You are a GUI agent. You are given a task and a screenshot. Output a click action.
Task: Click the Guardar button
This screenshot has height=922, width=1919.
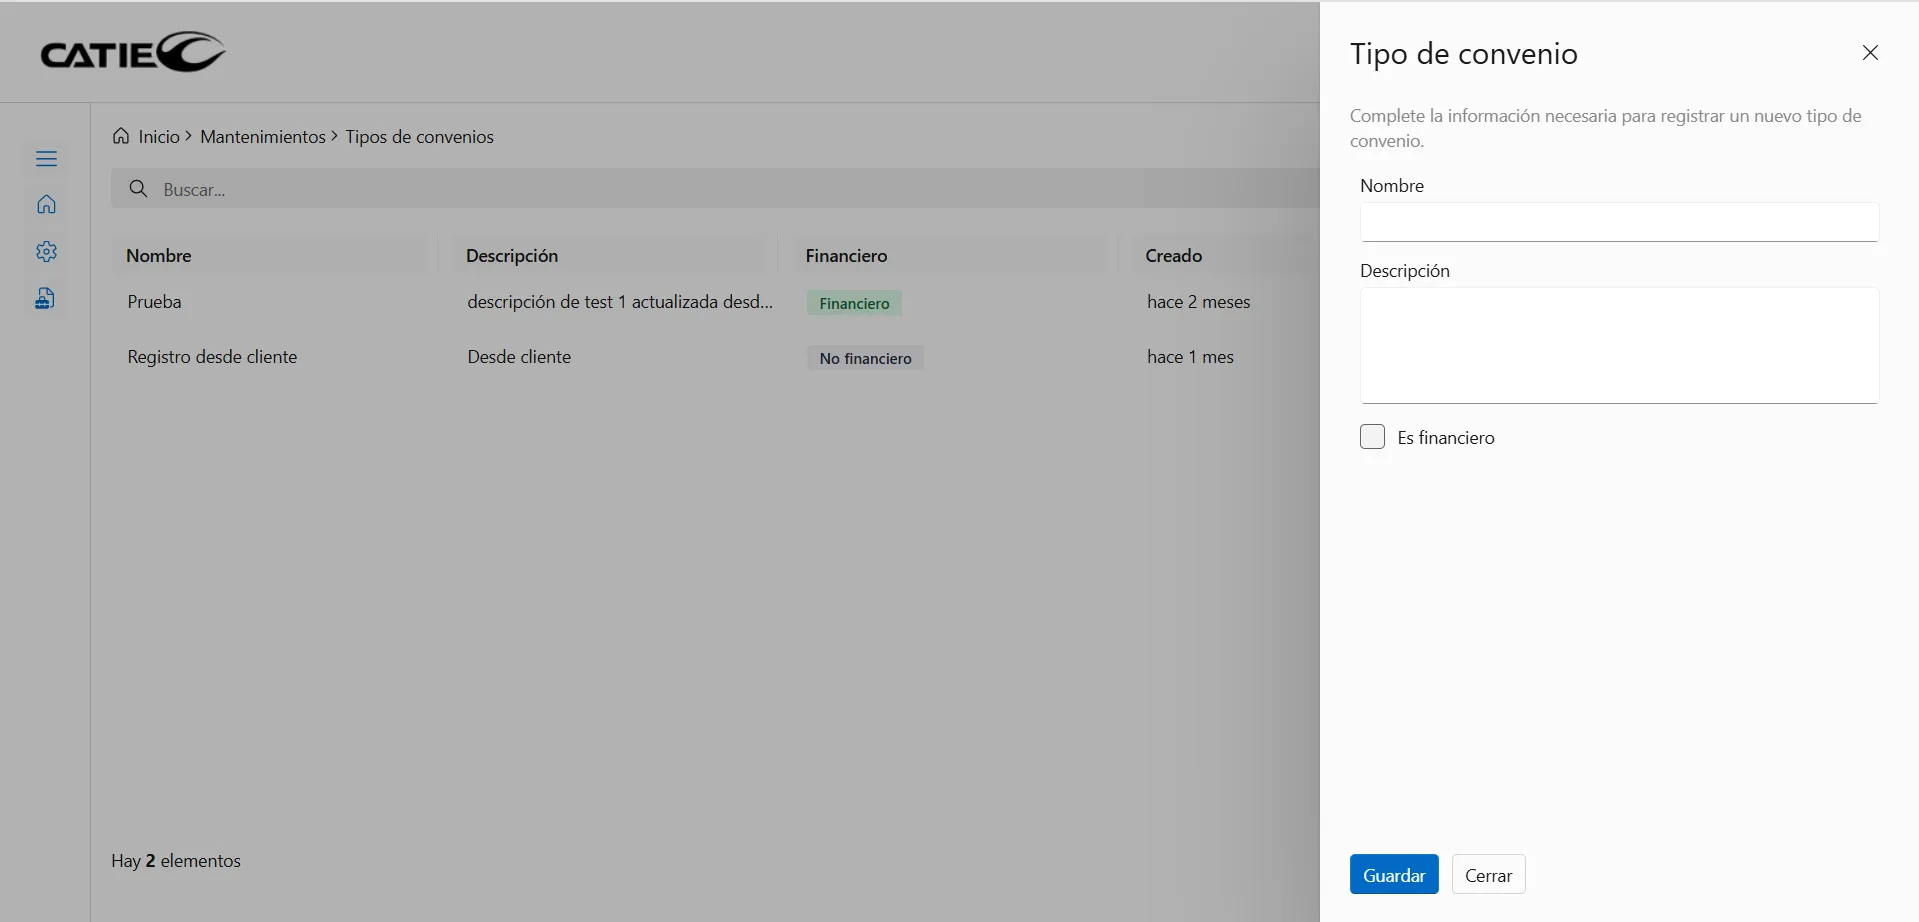pos(1393,875)
